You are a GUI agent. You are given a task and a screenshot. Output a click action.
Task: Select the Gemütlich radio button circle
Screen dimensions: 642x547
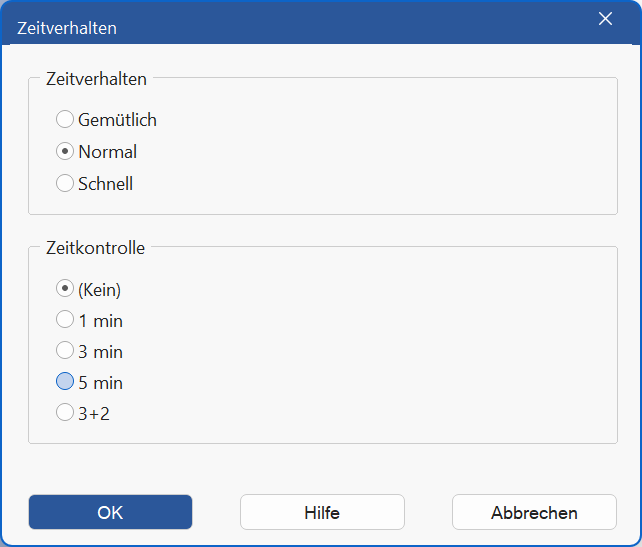(x=65, y=120)
